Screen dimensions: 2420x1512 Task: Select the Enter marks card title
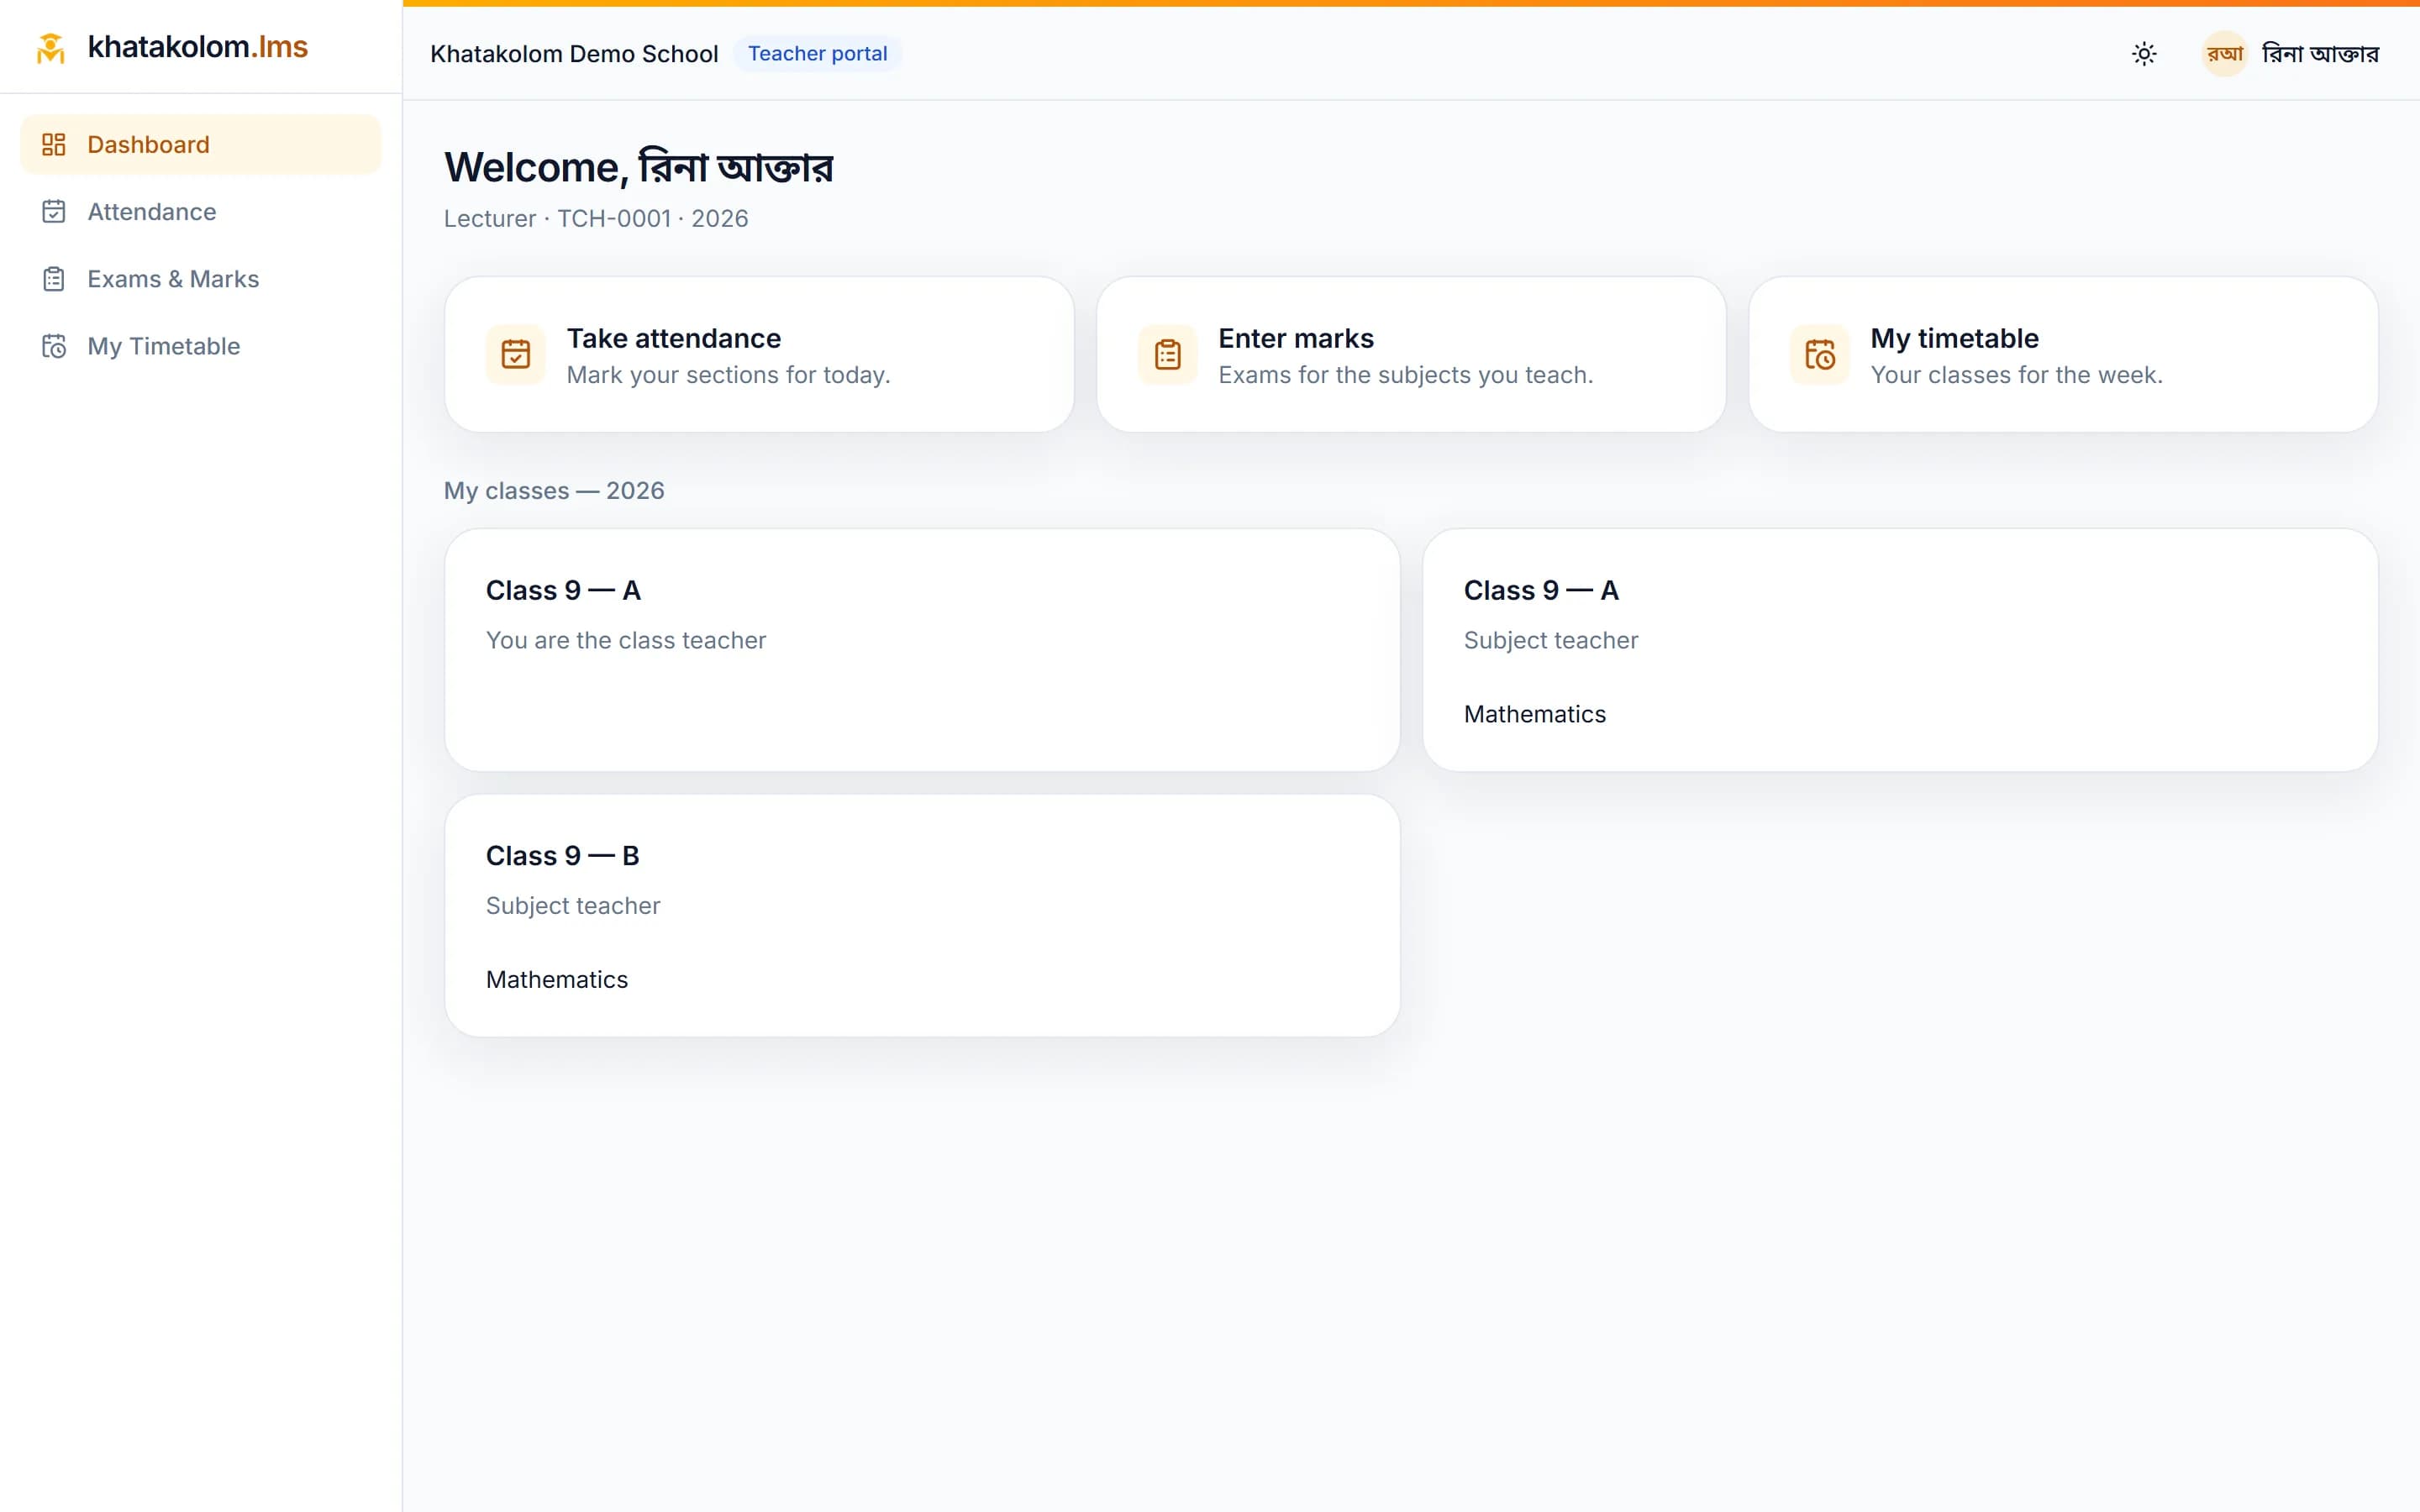(x=1296, y=338)
